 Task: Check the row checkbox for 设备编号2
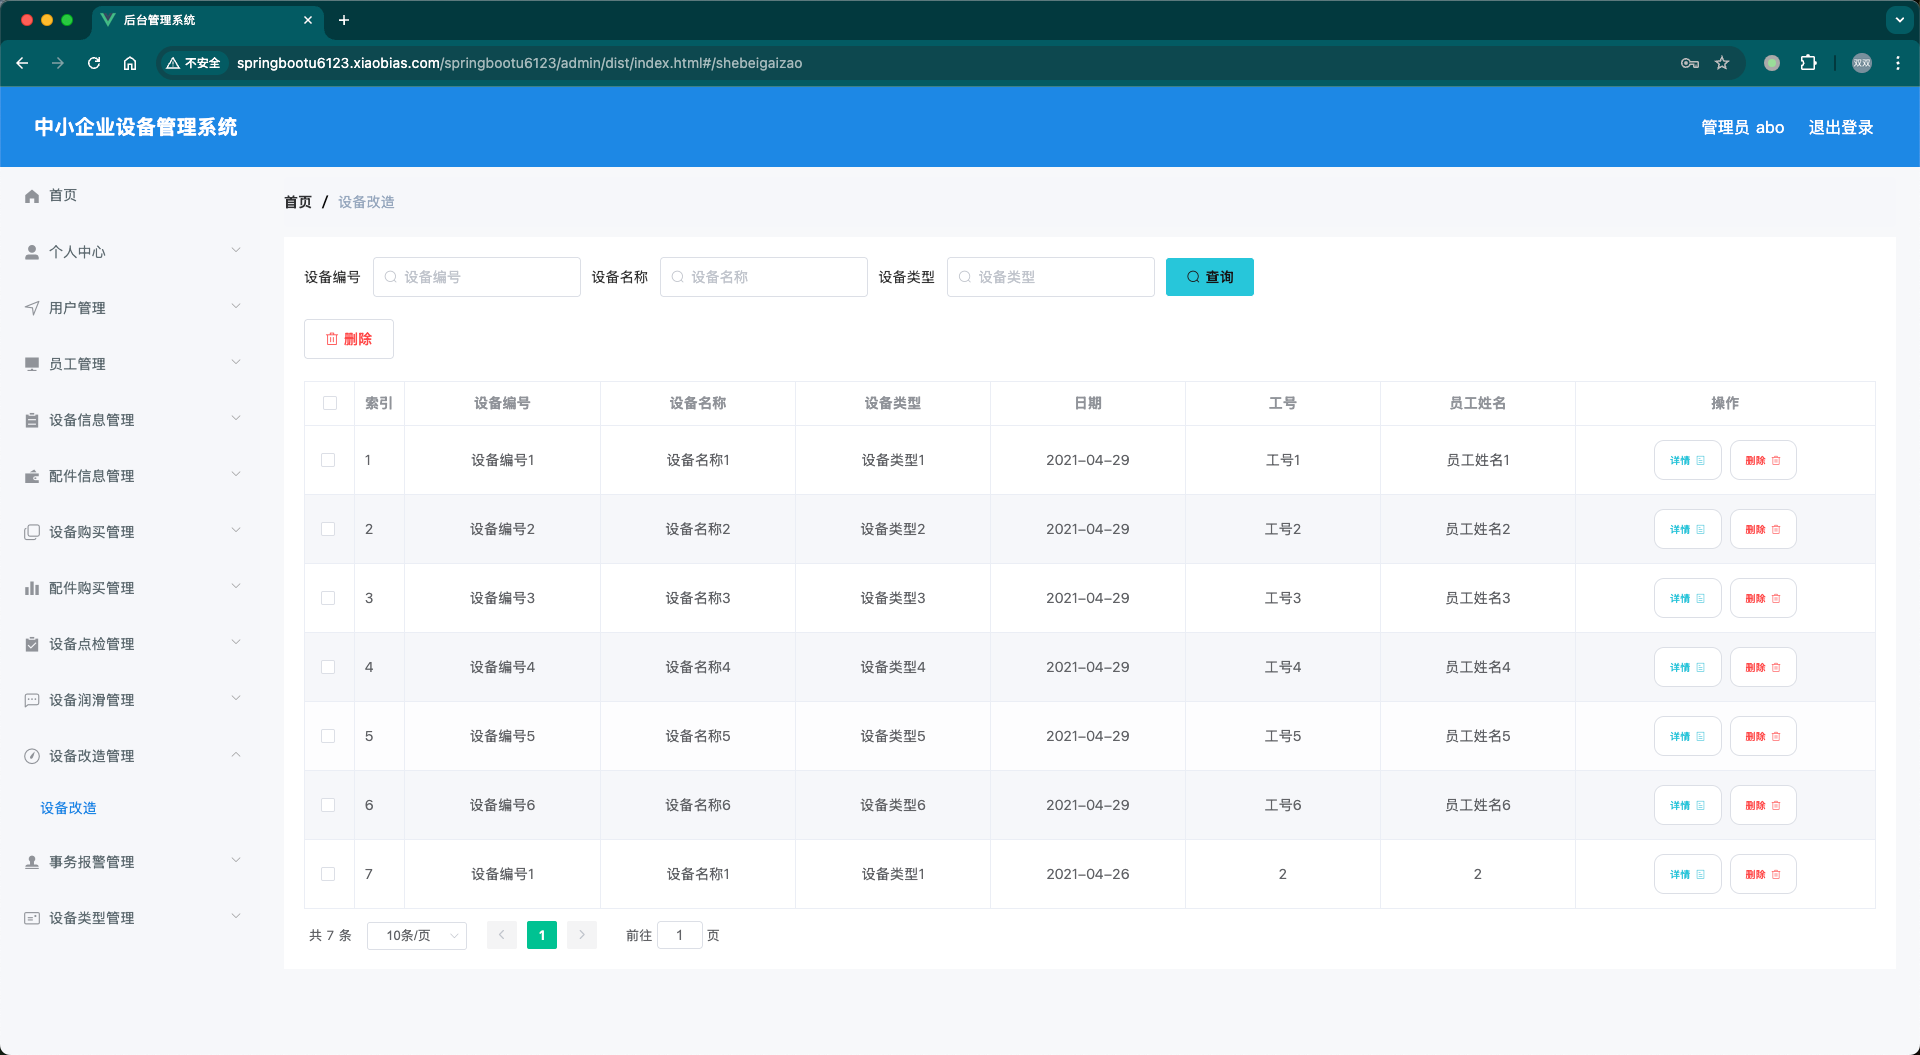tap(328, 529)
